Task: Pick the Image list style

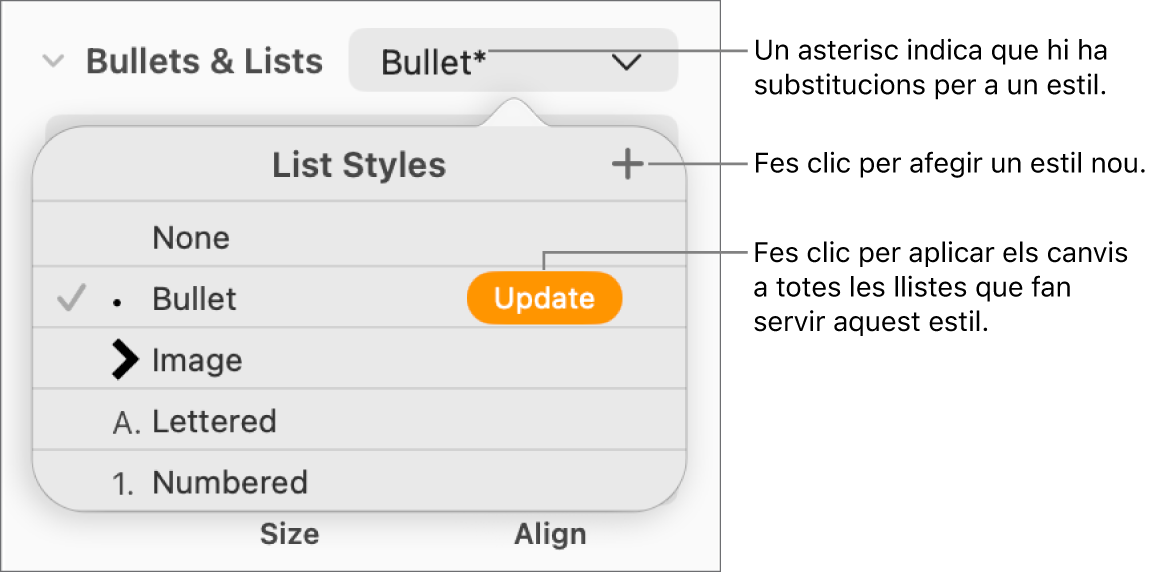Action: [197, 360]
